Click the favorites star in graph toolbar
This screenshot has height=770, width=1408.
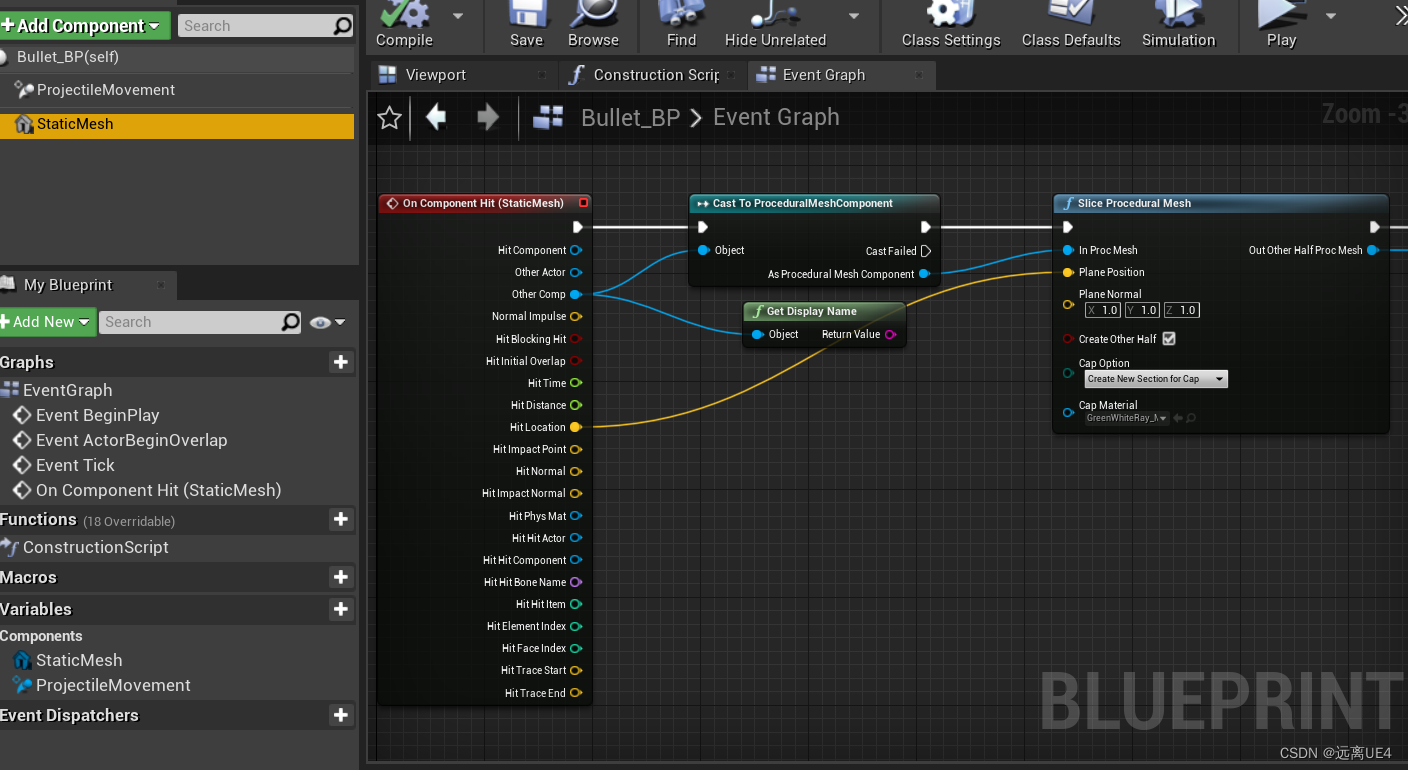[x=388, y=117]
